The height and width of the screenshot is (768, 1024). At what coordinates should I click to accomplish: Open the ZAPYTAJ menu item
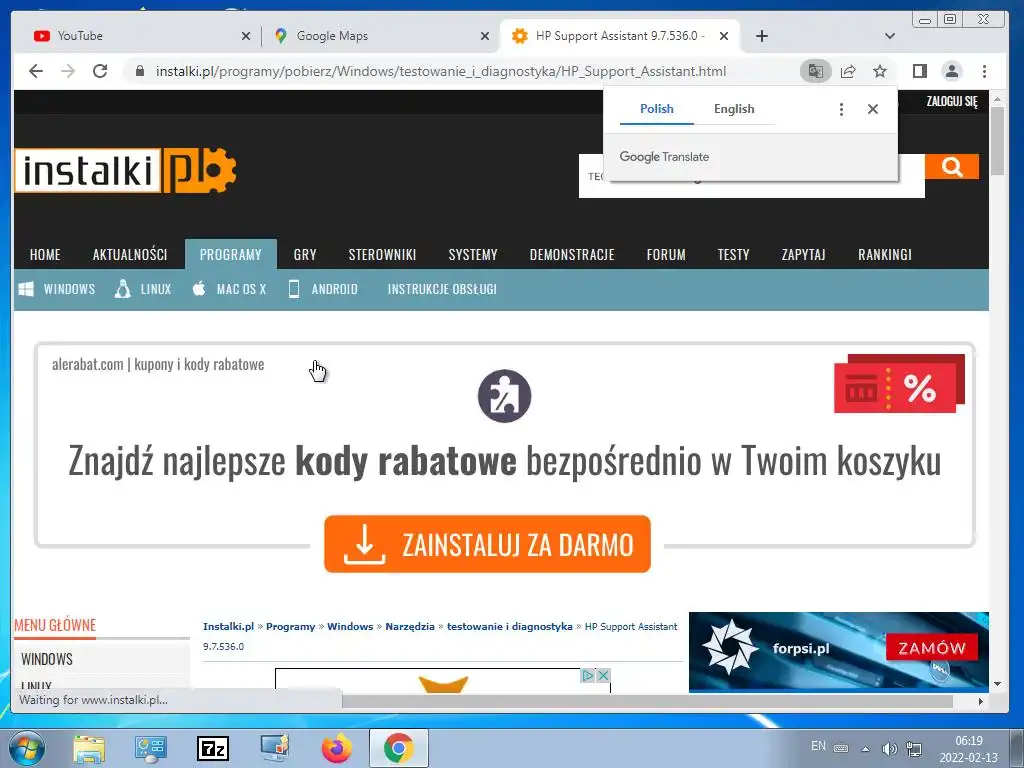(x=803, y=255)
